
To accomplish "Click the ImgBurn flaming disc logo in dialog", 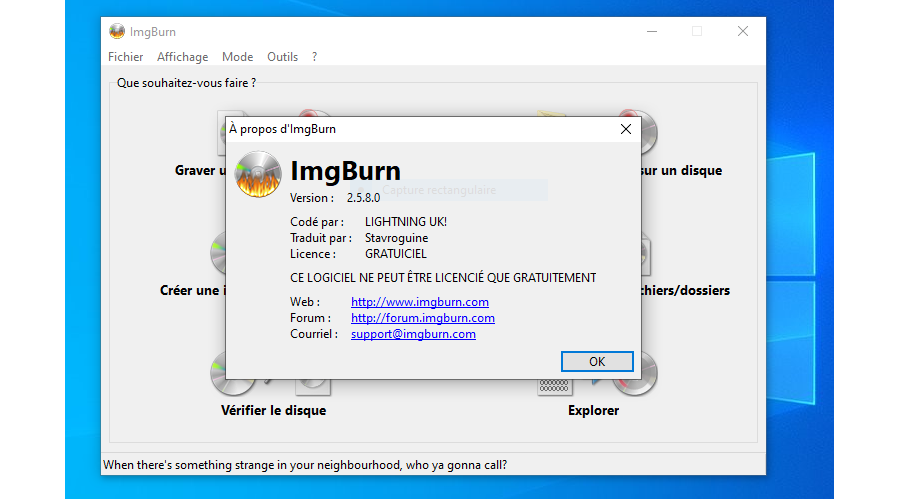I will point(258,175).
